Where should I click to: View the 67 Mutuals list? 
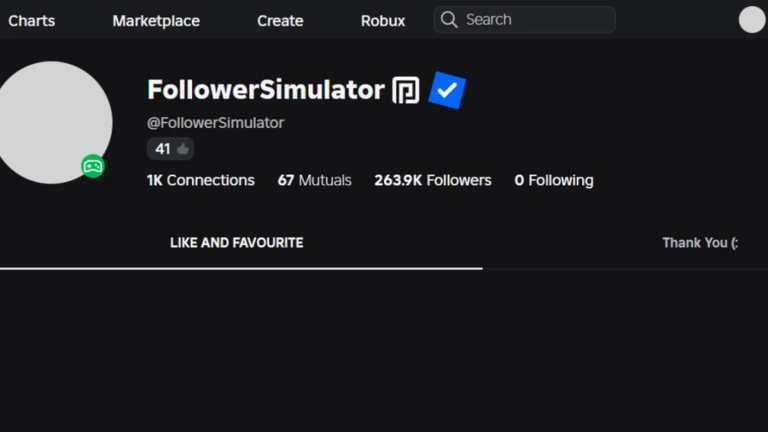click(315, 181)
